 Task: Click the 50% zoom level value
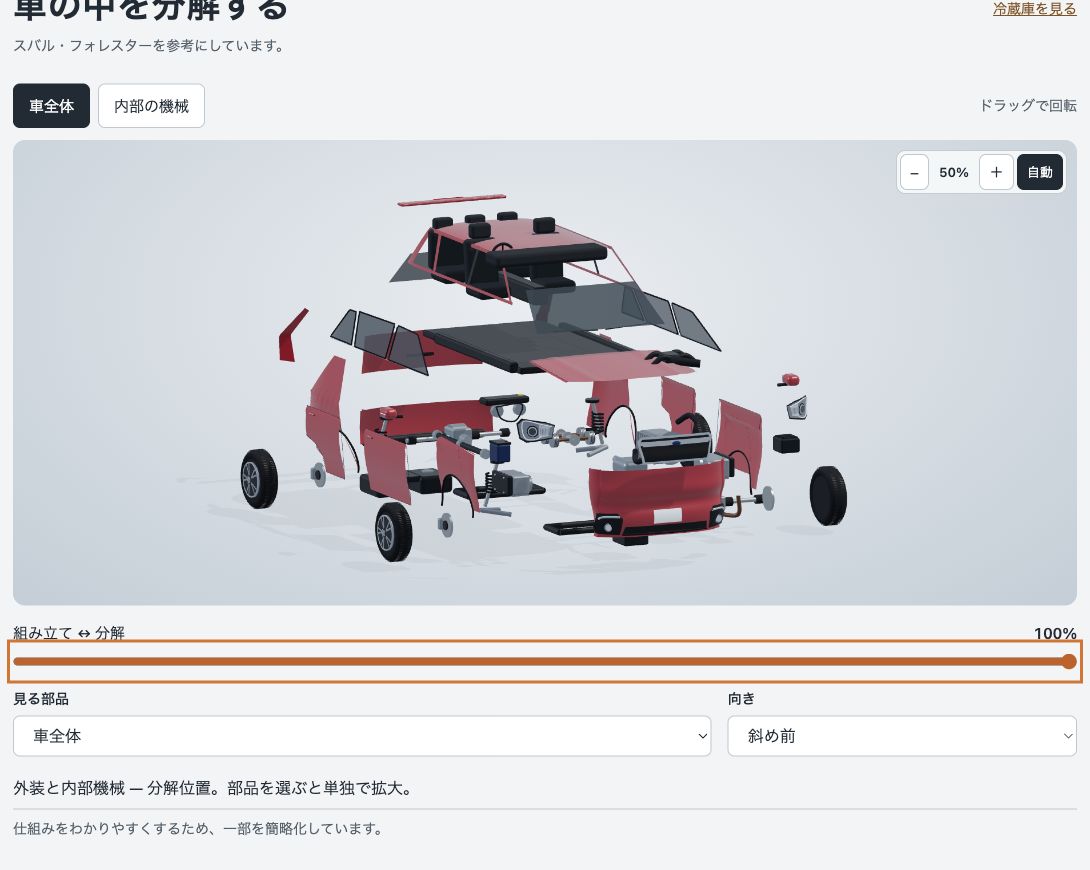tap(954, 172)
